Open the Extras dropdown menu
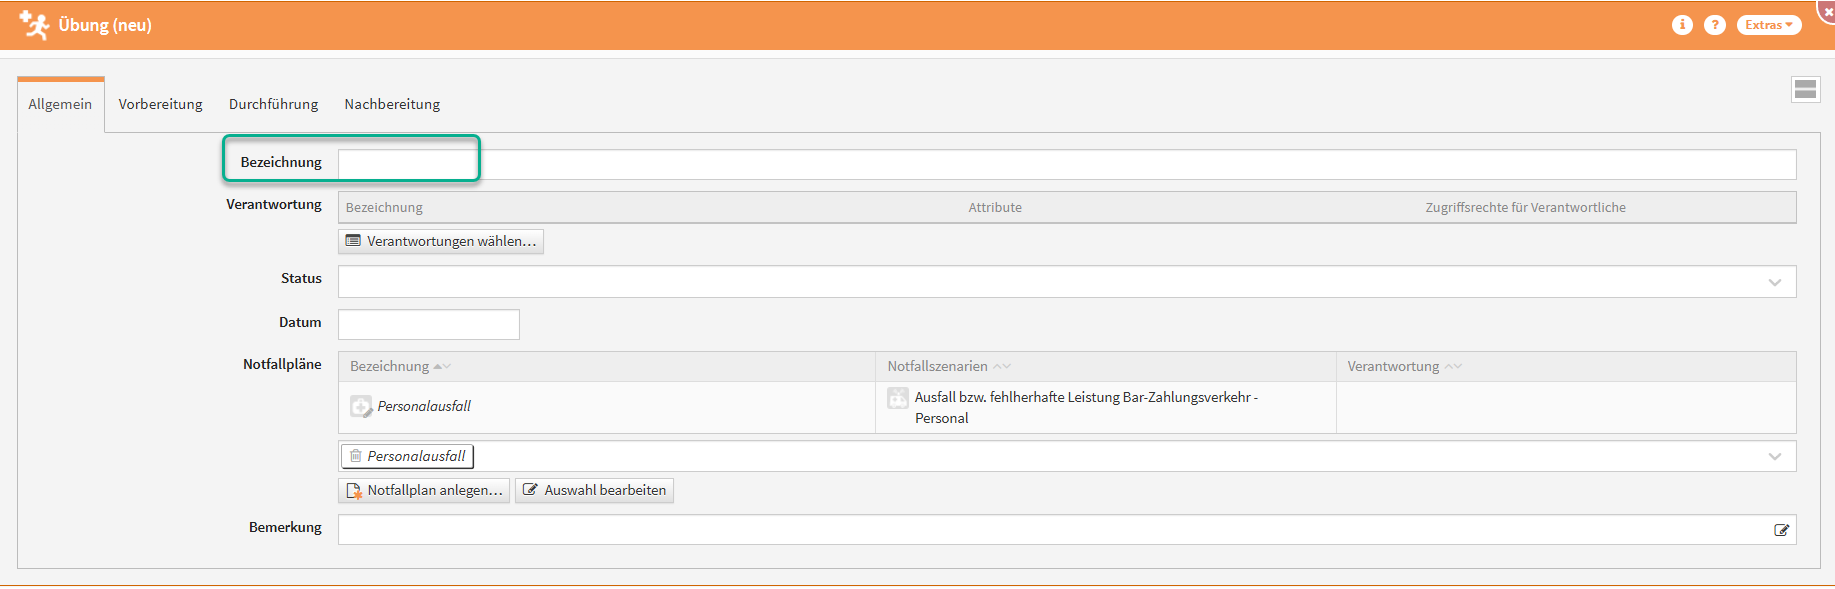The image size is (1835, 589). (x=1769, y=25)
